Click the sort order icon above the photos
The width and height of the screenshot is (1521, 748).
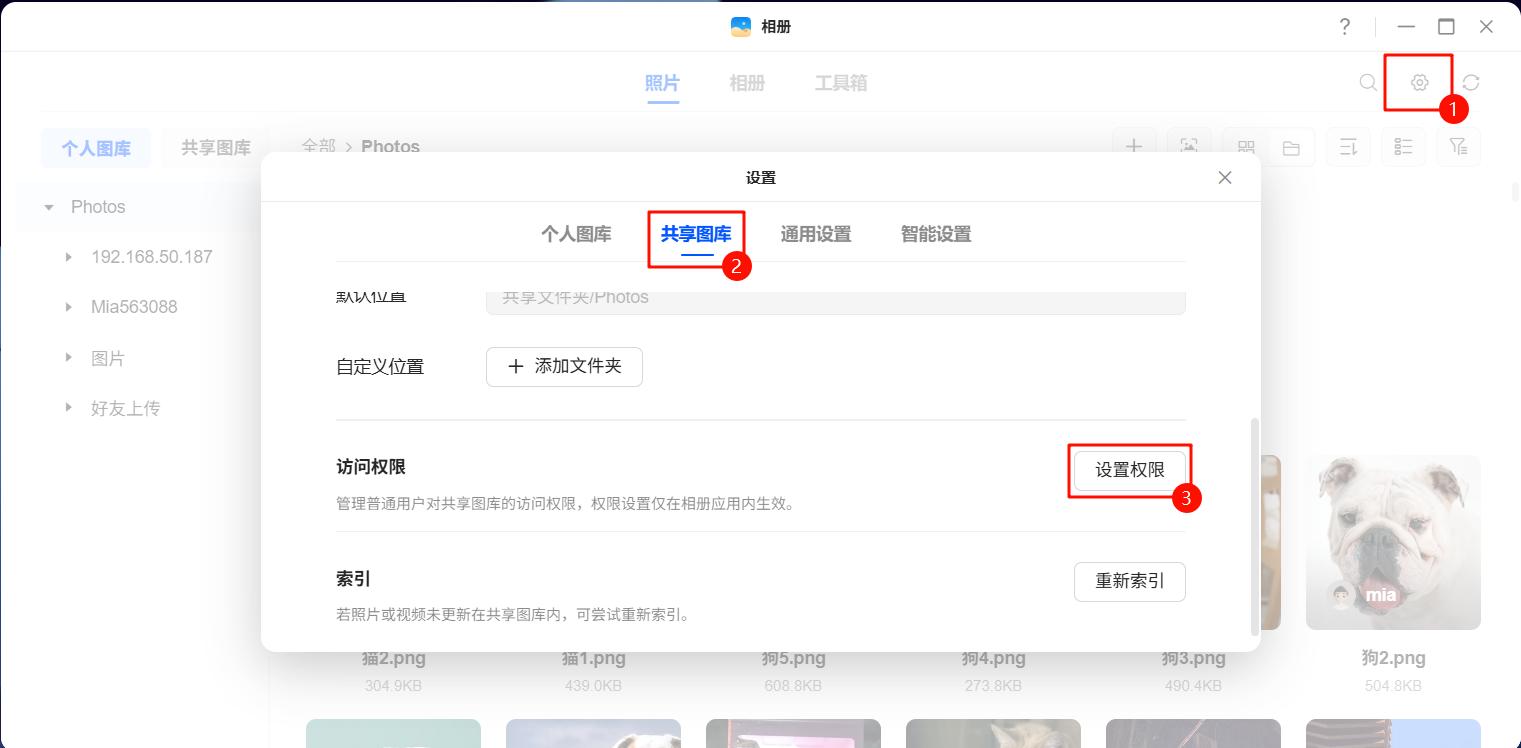point(1347,146)
